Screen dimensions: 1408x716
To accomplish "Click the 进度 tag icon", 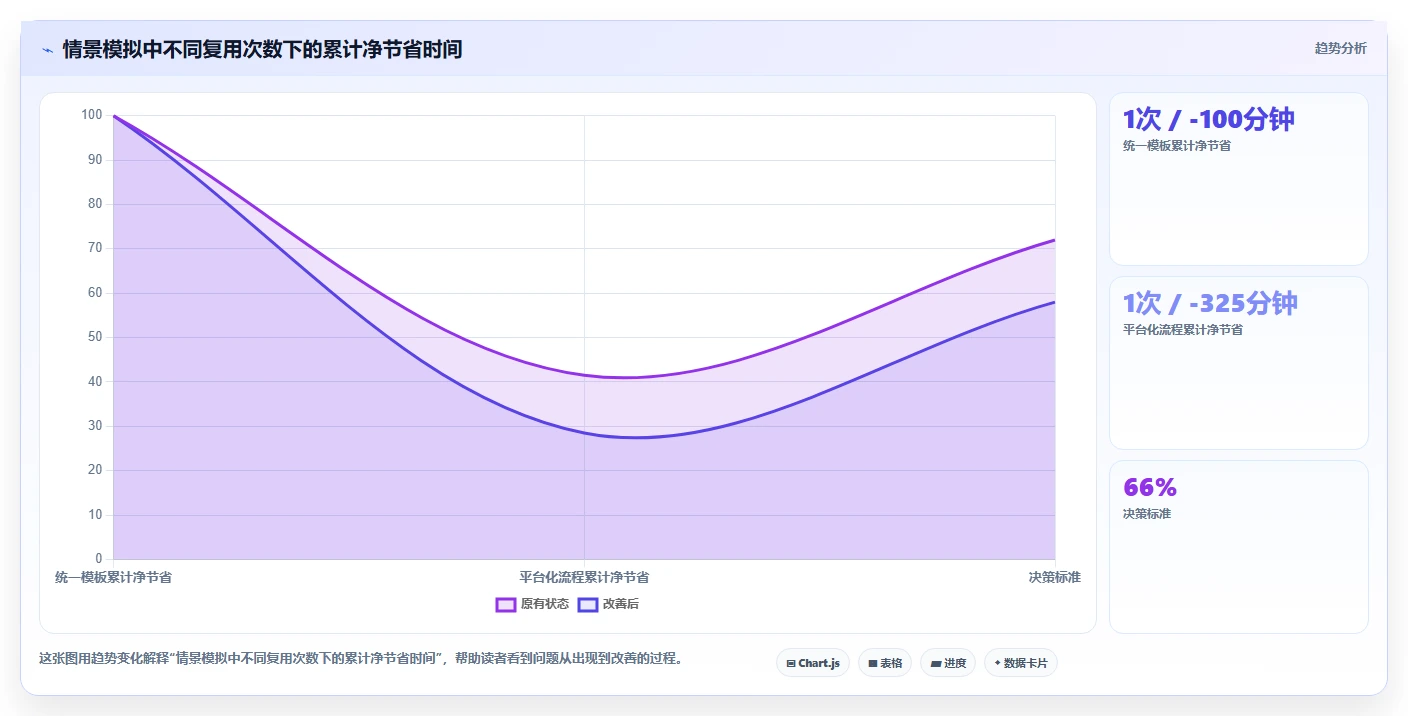I will point(935,664).
